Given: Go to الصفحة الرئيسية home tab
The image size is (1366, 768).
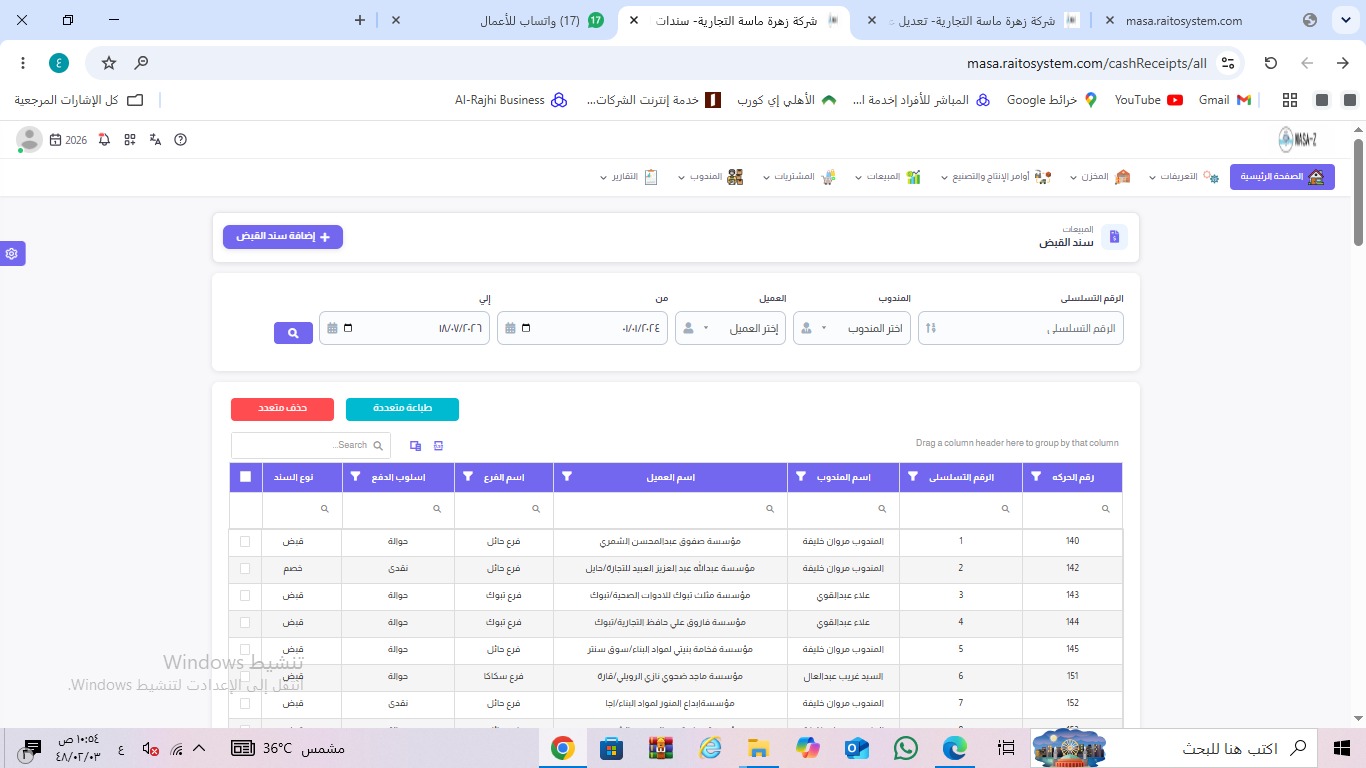Looking at the screenshot, I should click(1282, 177).
